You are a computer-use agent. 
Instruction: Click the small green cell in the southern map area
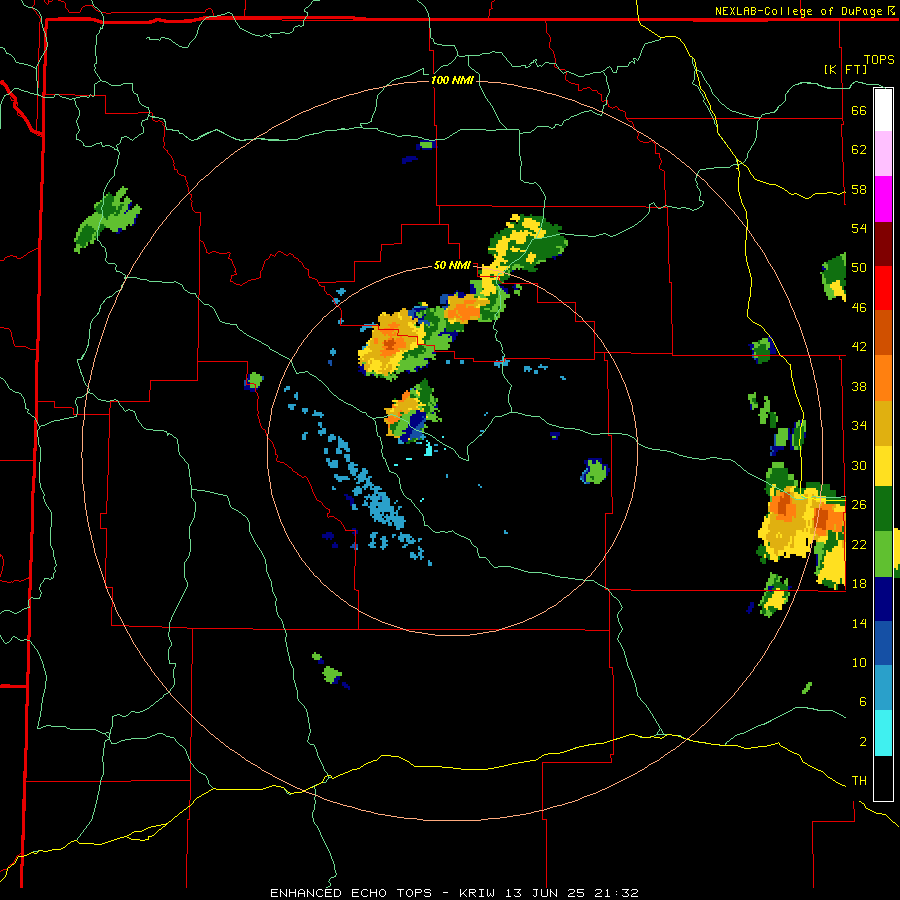pyautogui.click(x=331, y=672)
